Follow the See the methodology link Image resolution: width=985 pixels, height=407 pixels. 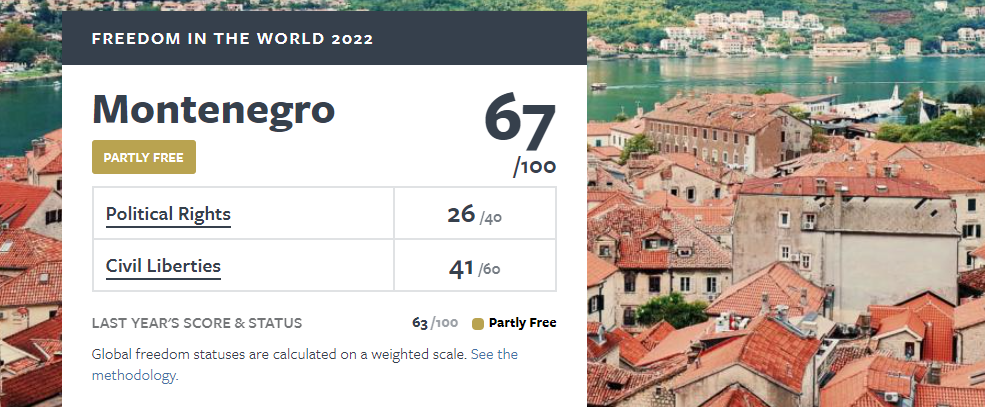305,365
